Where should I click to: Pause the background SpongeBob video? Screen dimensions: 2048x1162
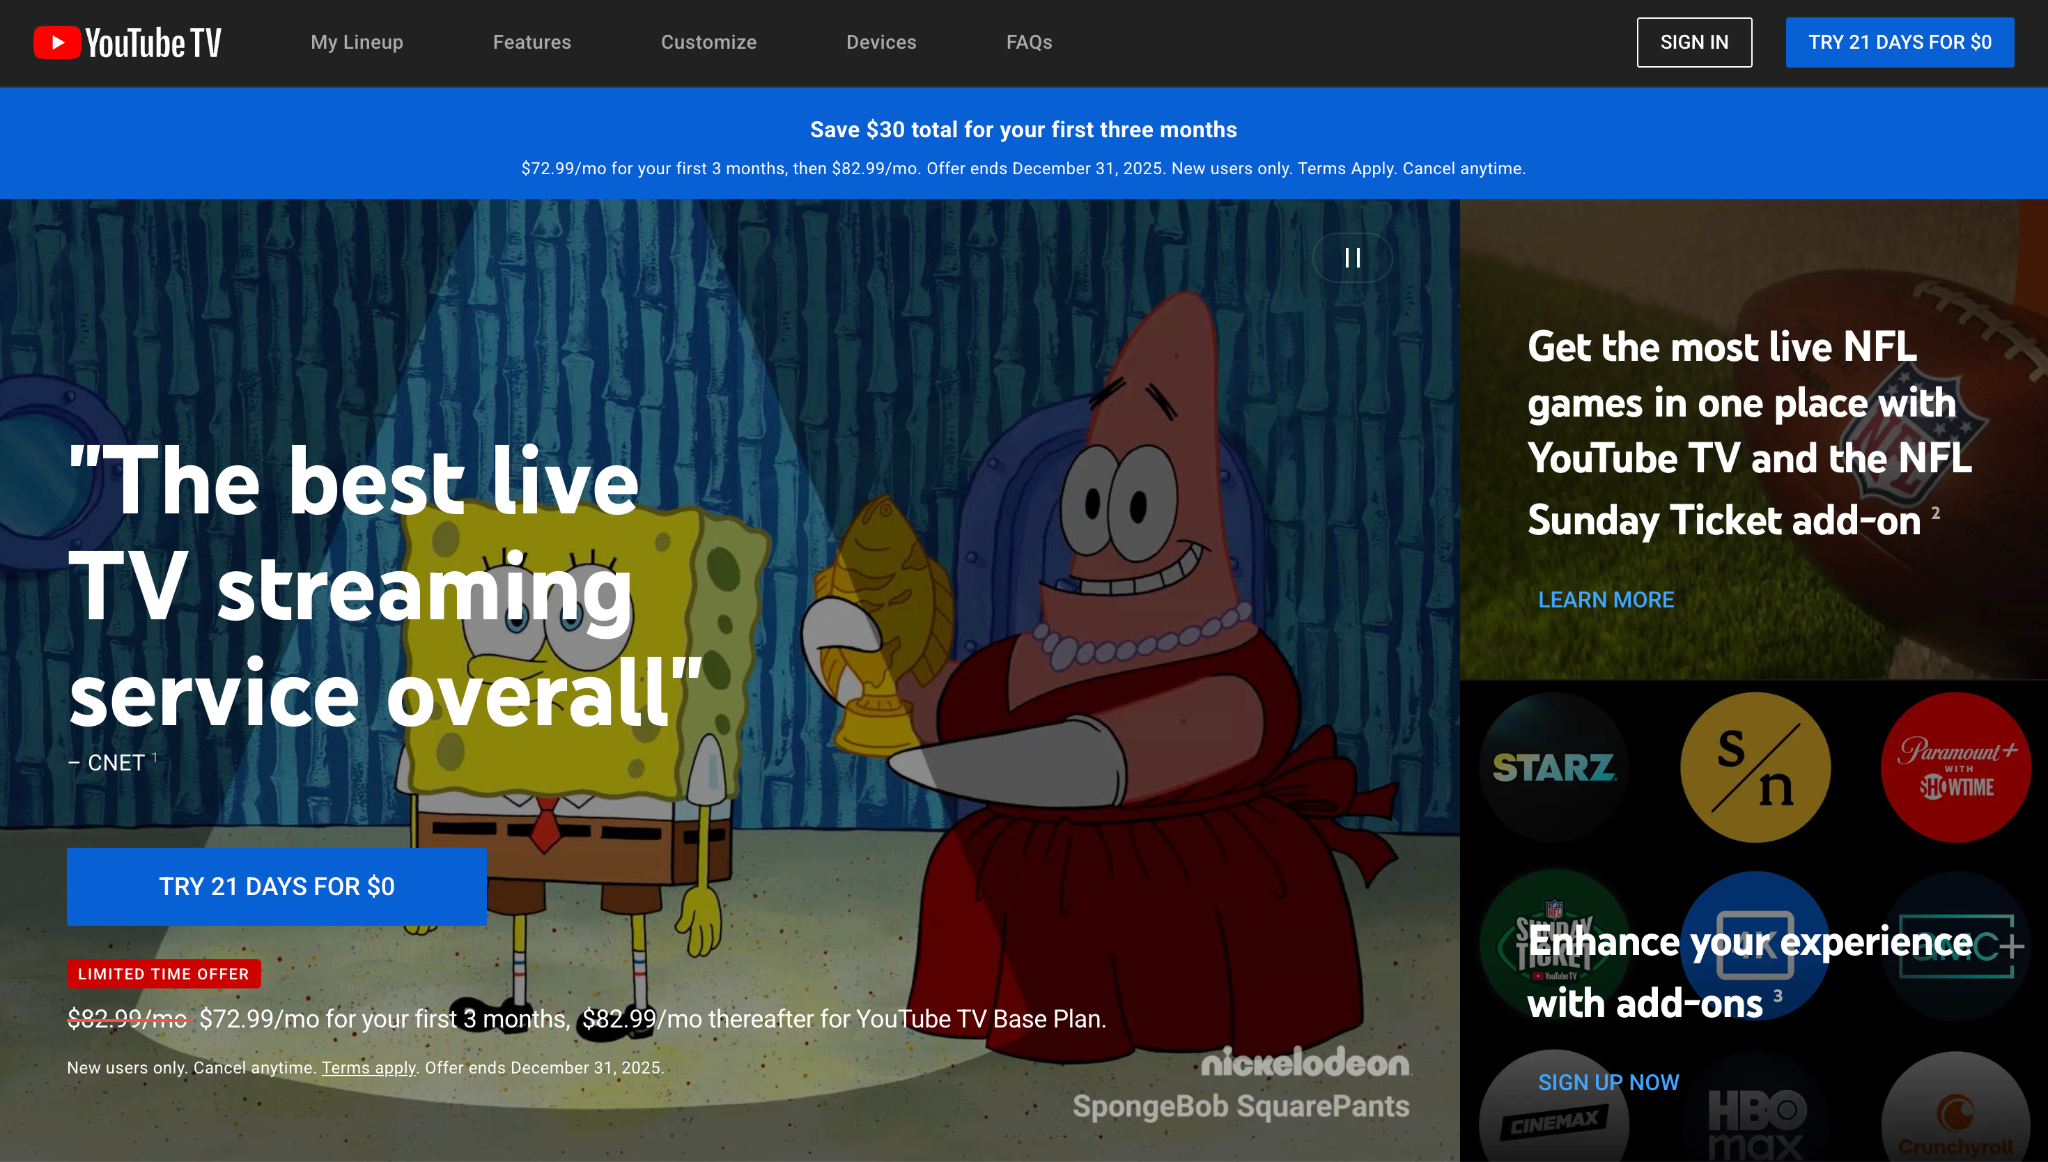pos(1352,258)
